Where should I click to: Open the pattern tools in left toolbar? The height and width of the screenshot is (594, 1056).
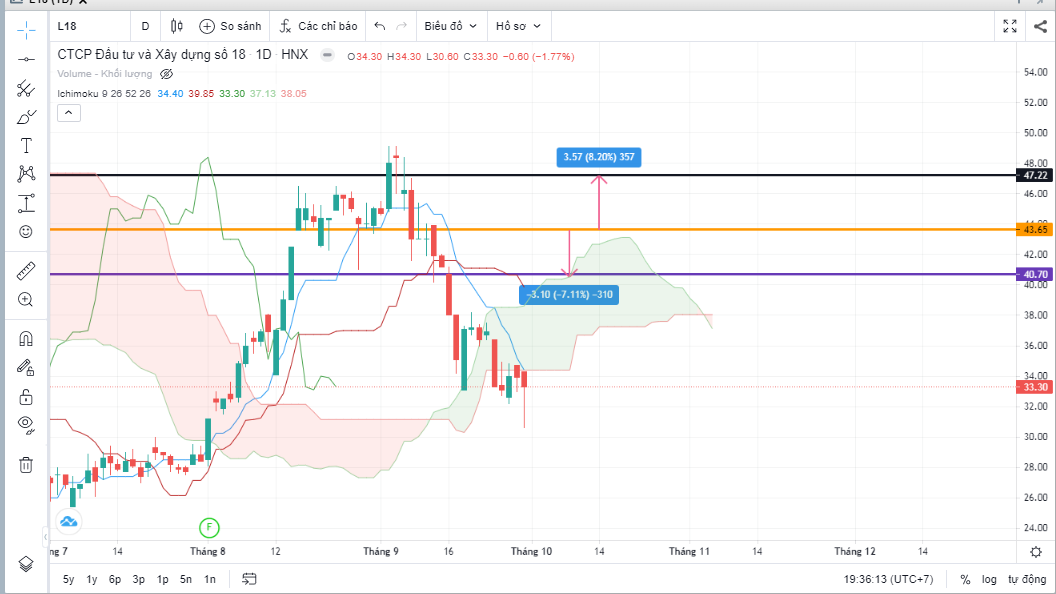pos(26,174)
